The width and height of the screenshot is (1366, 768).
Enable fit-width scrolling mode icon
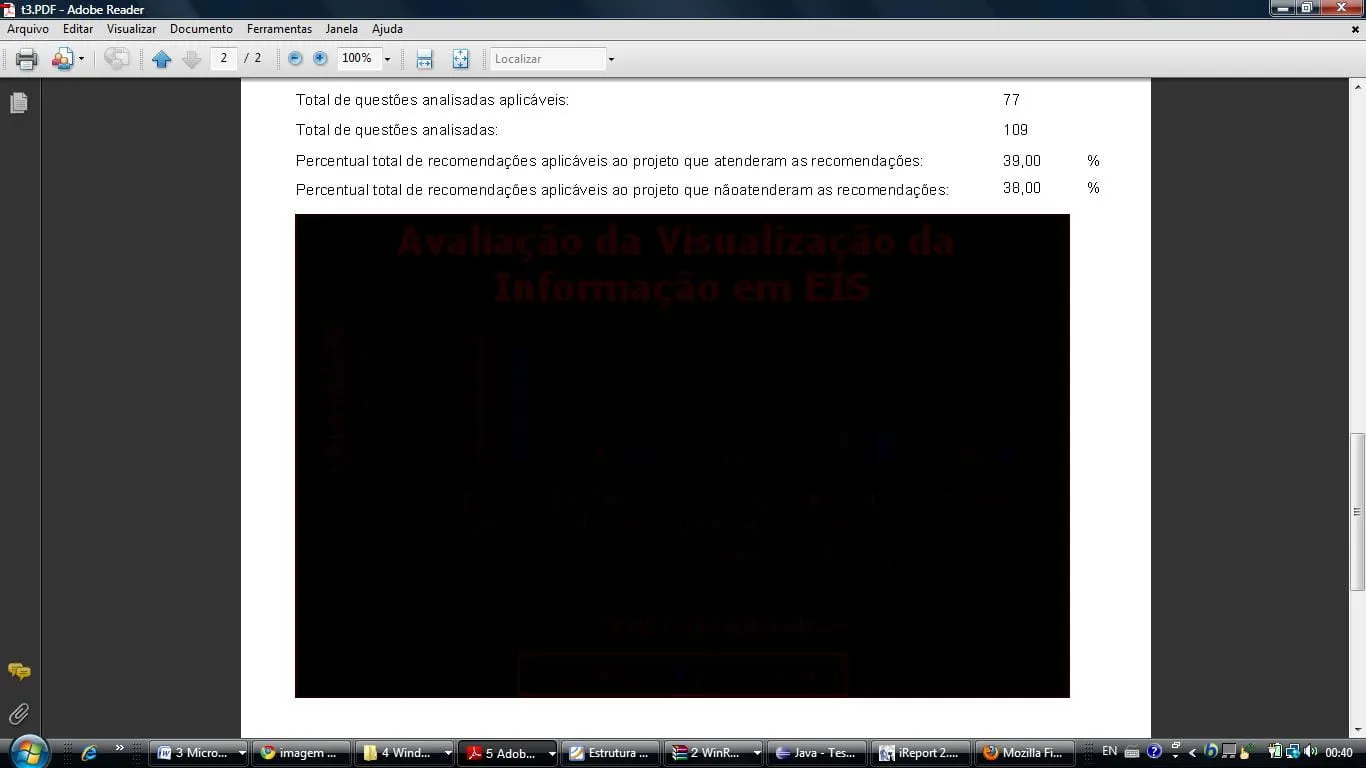(x=424, y=59)
